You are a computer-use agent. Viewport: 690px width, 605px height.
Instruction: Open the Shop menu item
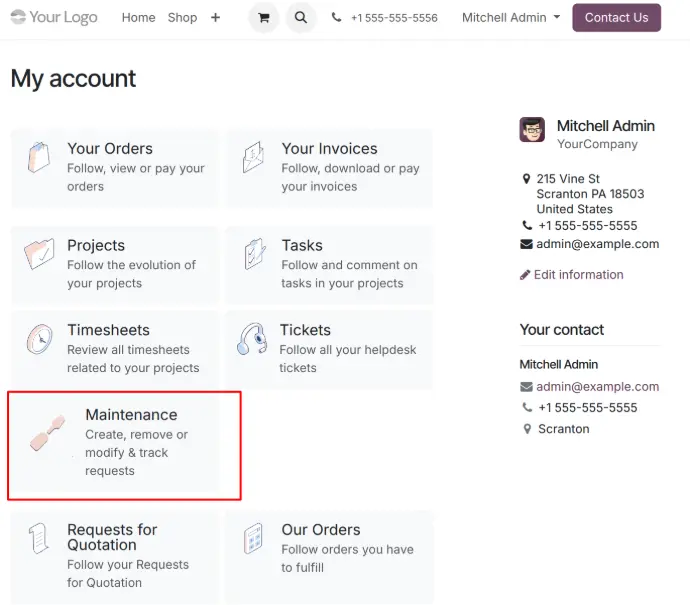182,18
